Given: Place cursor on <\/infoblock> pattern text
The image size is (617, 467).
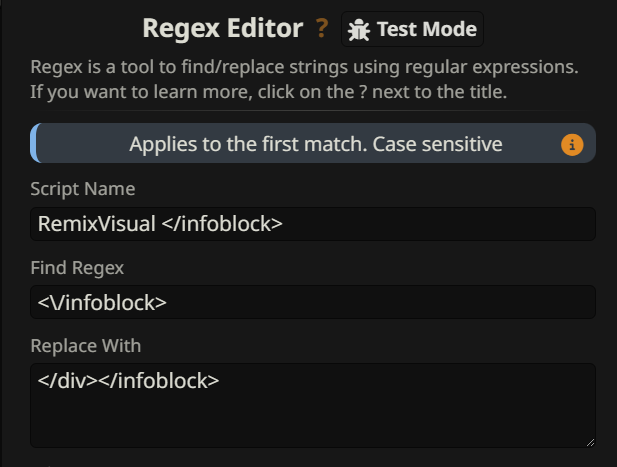Looking at the screenshot, I should (x=102, y=302).
